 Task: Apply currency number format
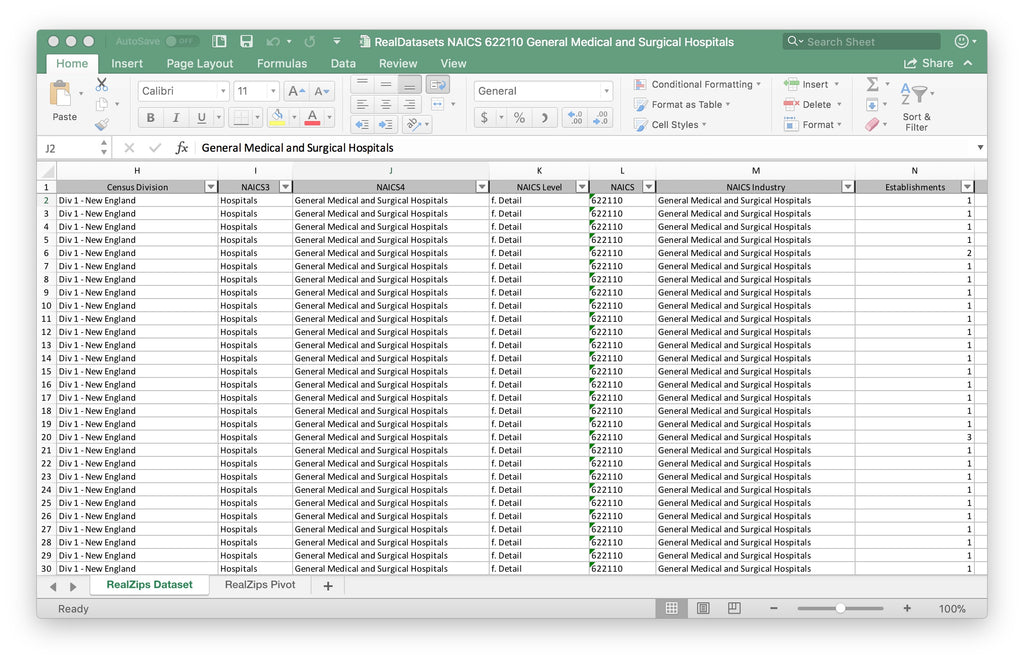(486, 118)
